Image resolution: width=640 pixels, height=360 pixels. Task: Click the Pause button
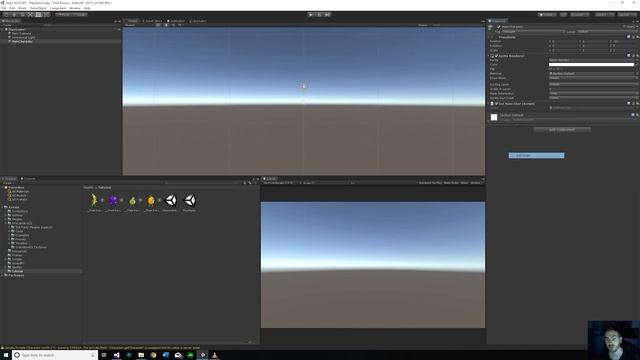pos(320,15)
